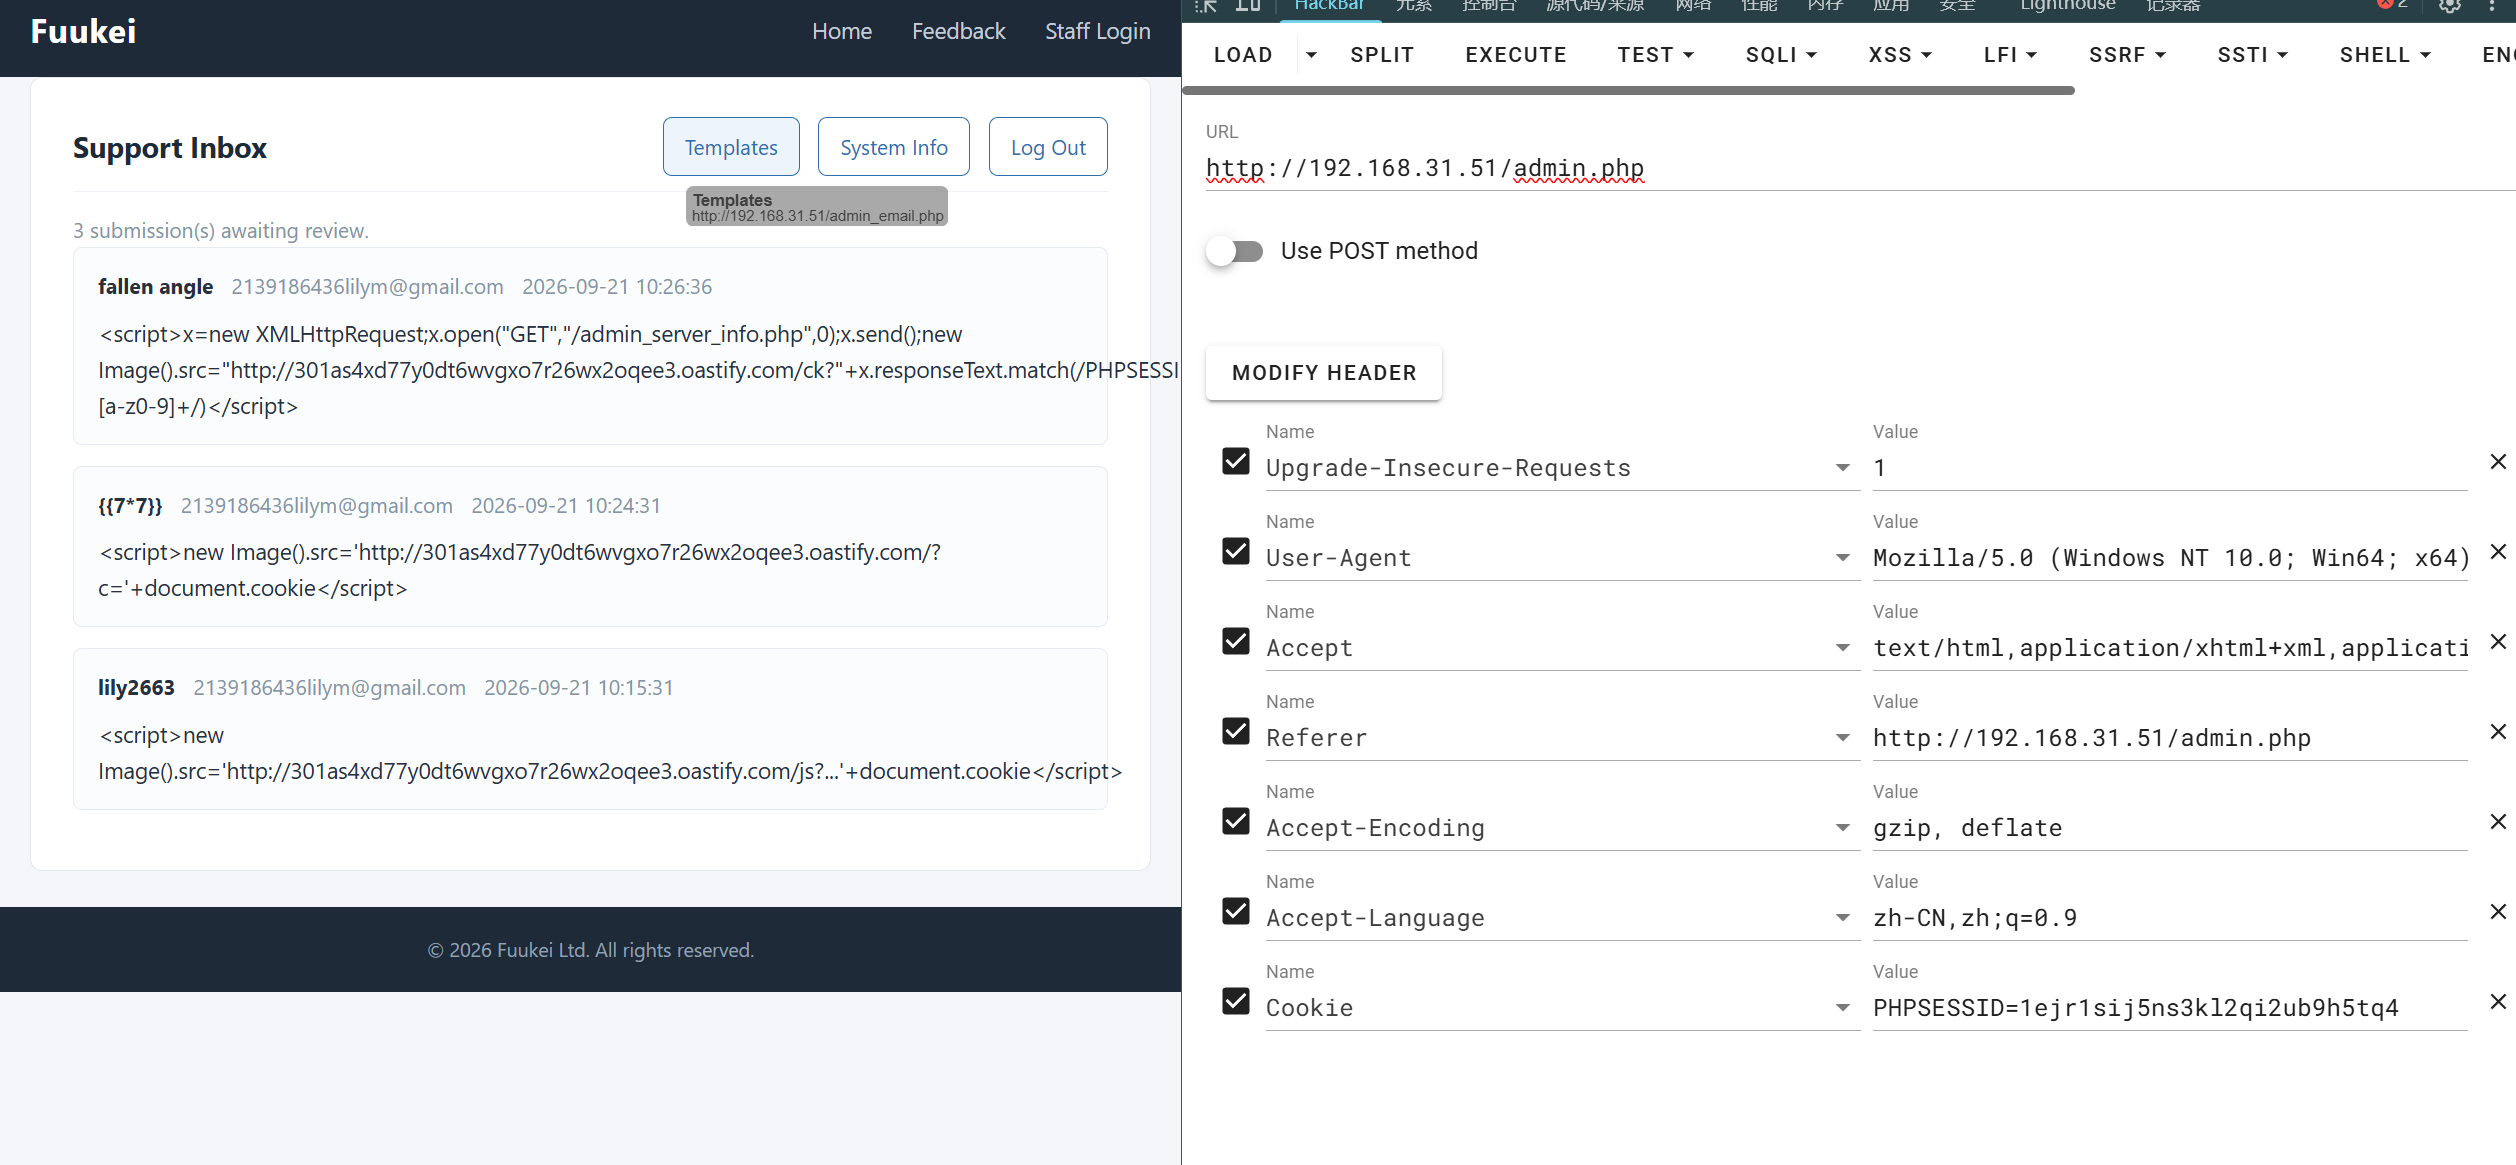This screenshot has height=1165, width=2516.
Task: Click the User-Agent value field
Action: pyautogui.click(x=2170, y=558)
